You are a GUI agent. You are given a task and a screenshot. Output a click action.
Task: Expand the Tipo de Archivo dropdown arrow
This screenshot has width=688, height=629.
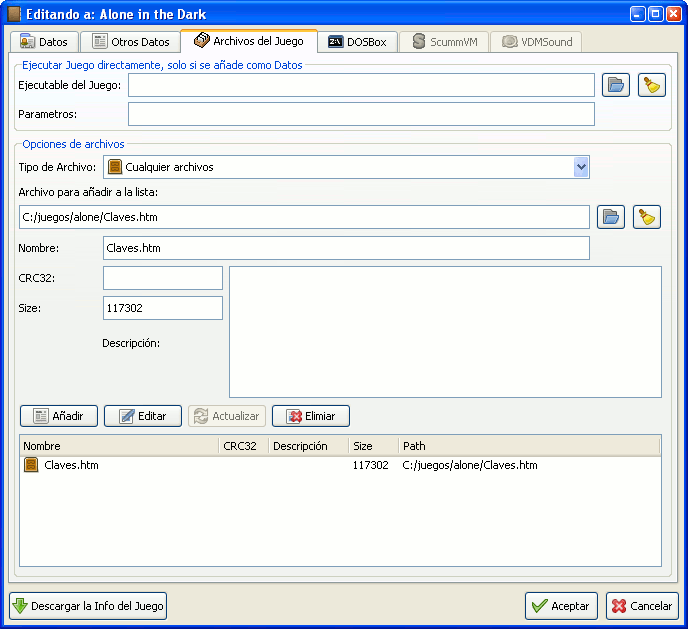(x=581, y=167)
